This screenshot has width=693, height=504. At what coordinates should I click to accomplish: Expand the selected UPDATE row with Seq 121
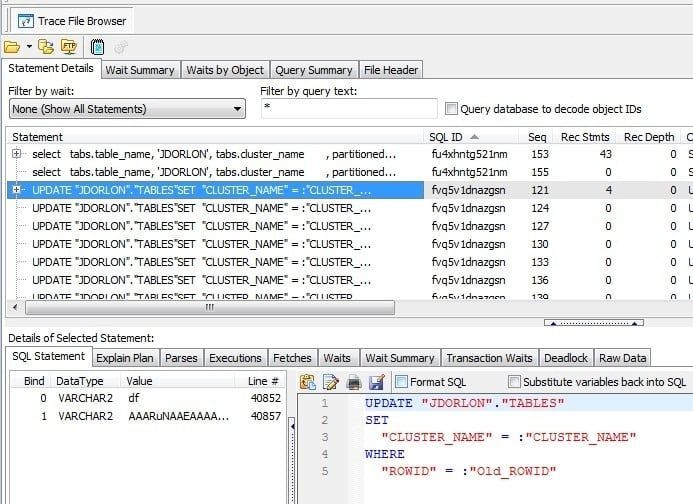pyautogui.click(x=16, y=190)
